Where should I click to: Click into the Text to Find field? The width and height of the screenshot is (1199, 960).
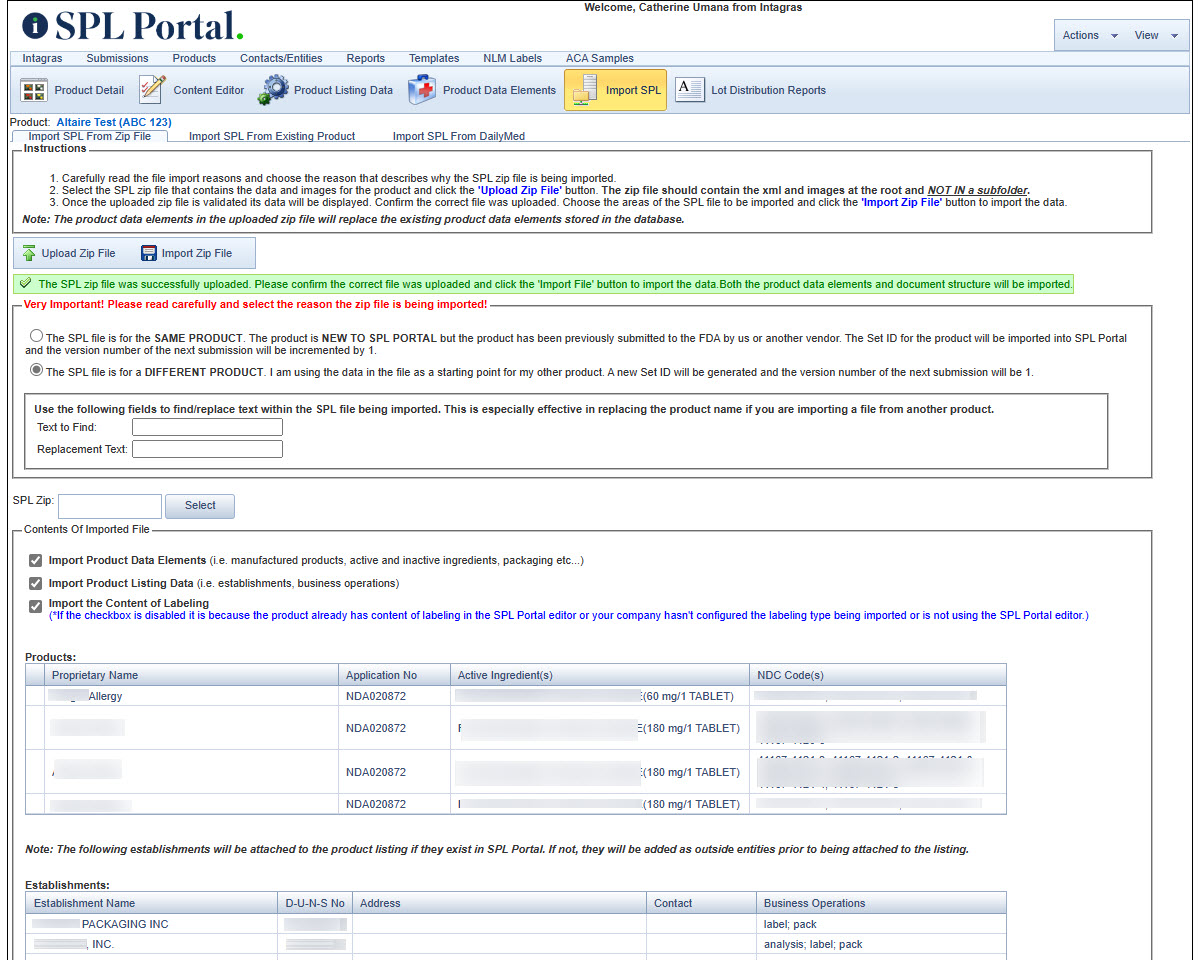[x=207, y=427]
